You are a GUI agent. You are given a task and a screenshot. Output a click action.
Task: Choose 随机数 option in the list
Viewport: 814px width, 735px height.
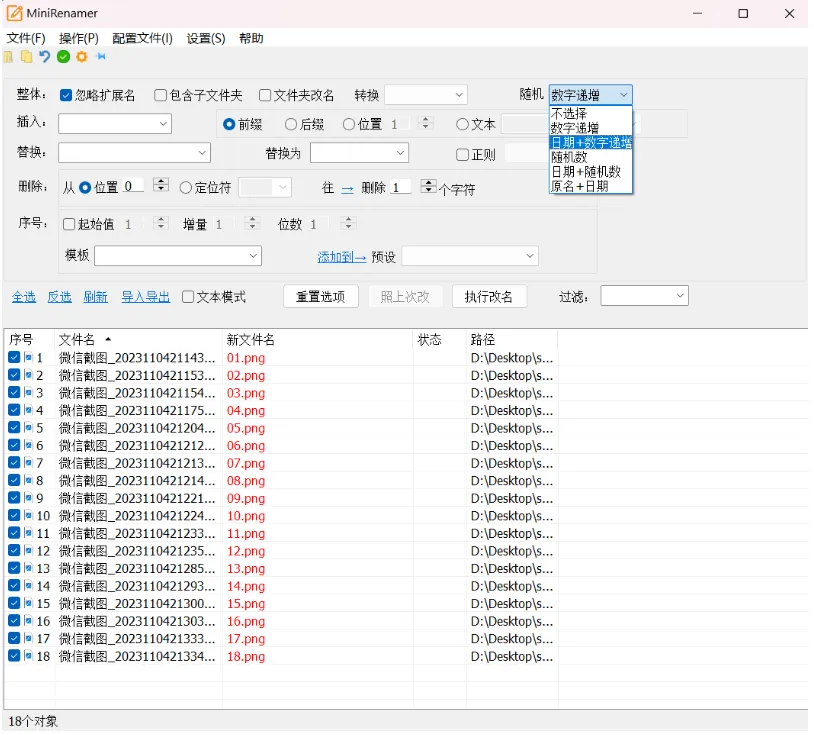click(x=590, y=157)
